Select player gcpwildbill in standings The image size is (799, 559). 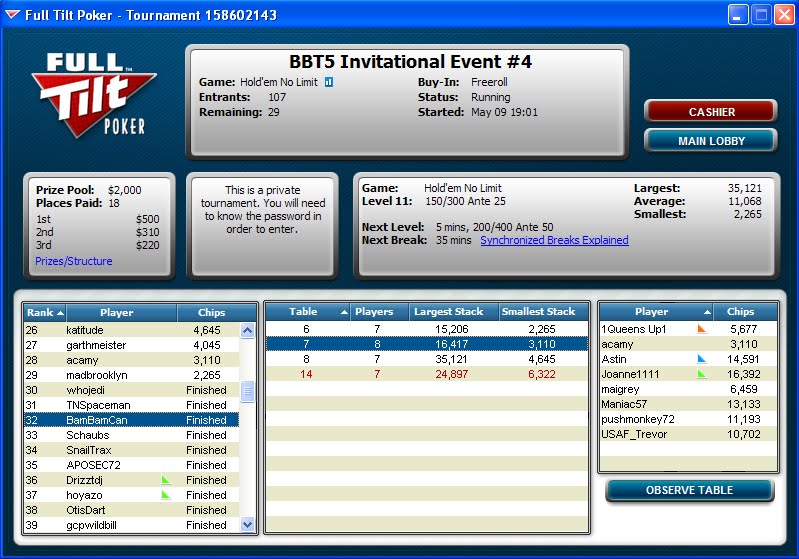131,525
